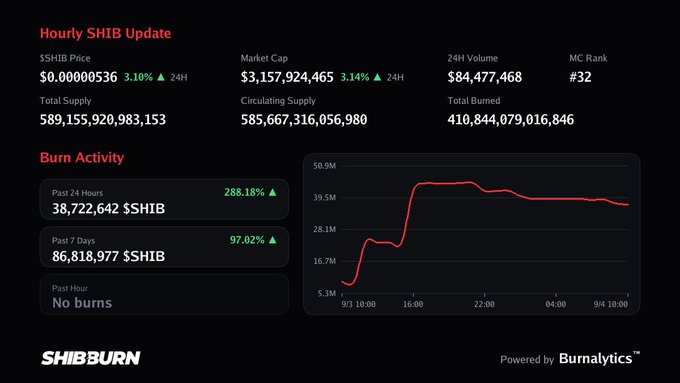Viewport: 680px width, 383px height.
Task: Click the 9/3 10:00 time label
Action: pos(359,304)
